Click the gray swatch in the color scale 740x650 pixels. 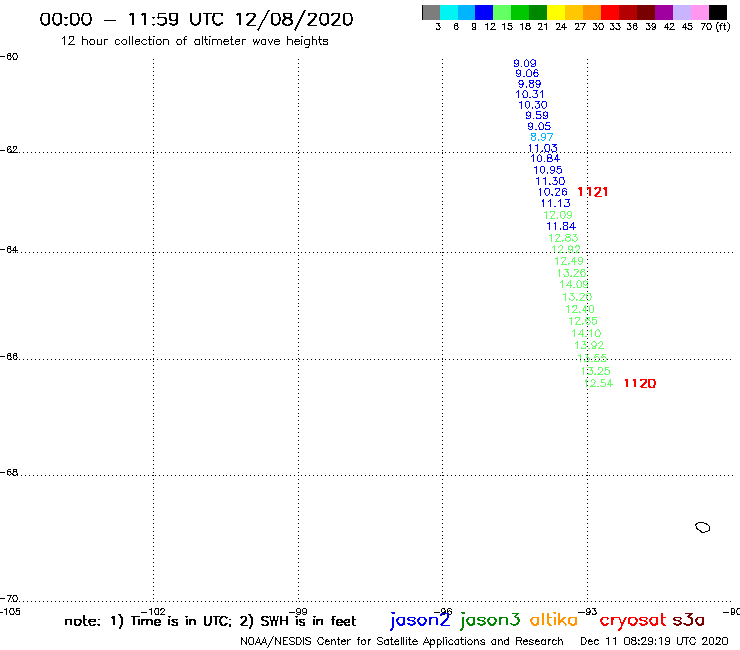coord(431,12)
